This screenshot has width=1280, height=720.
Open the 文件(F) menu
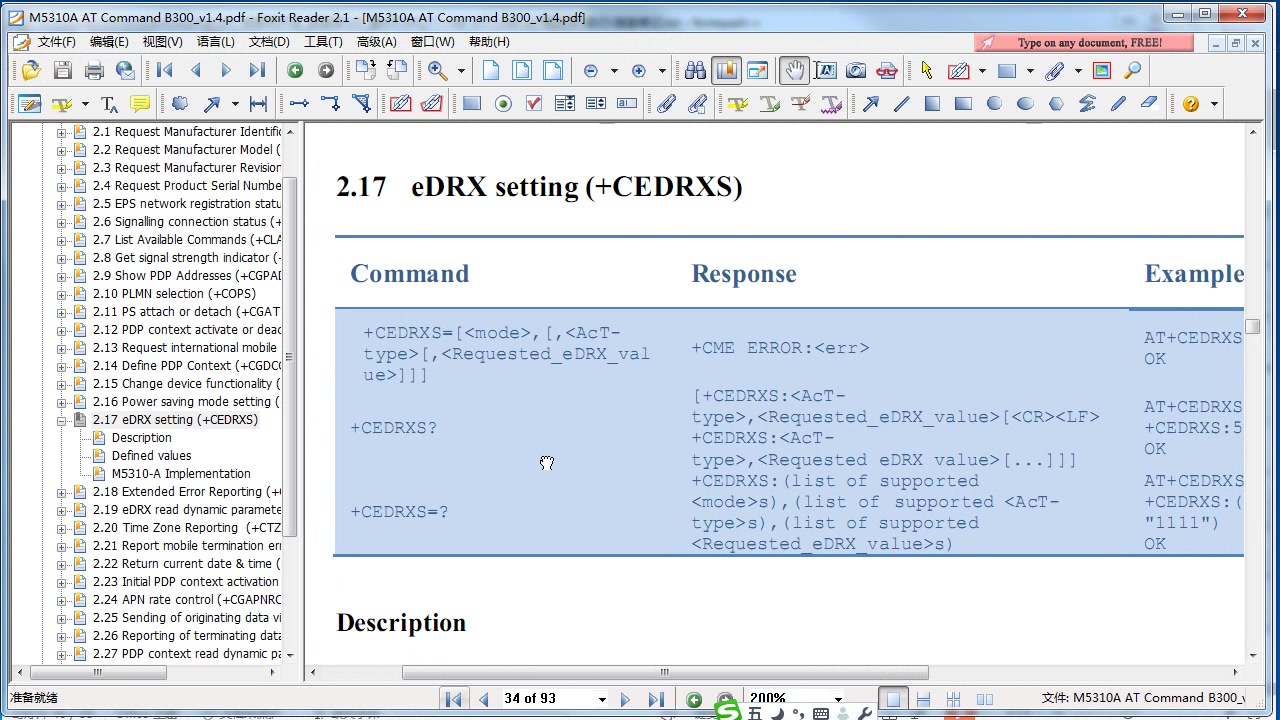tap(56, 42)
